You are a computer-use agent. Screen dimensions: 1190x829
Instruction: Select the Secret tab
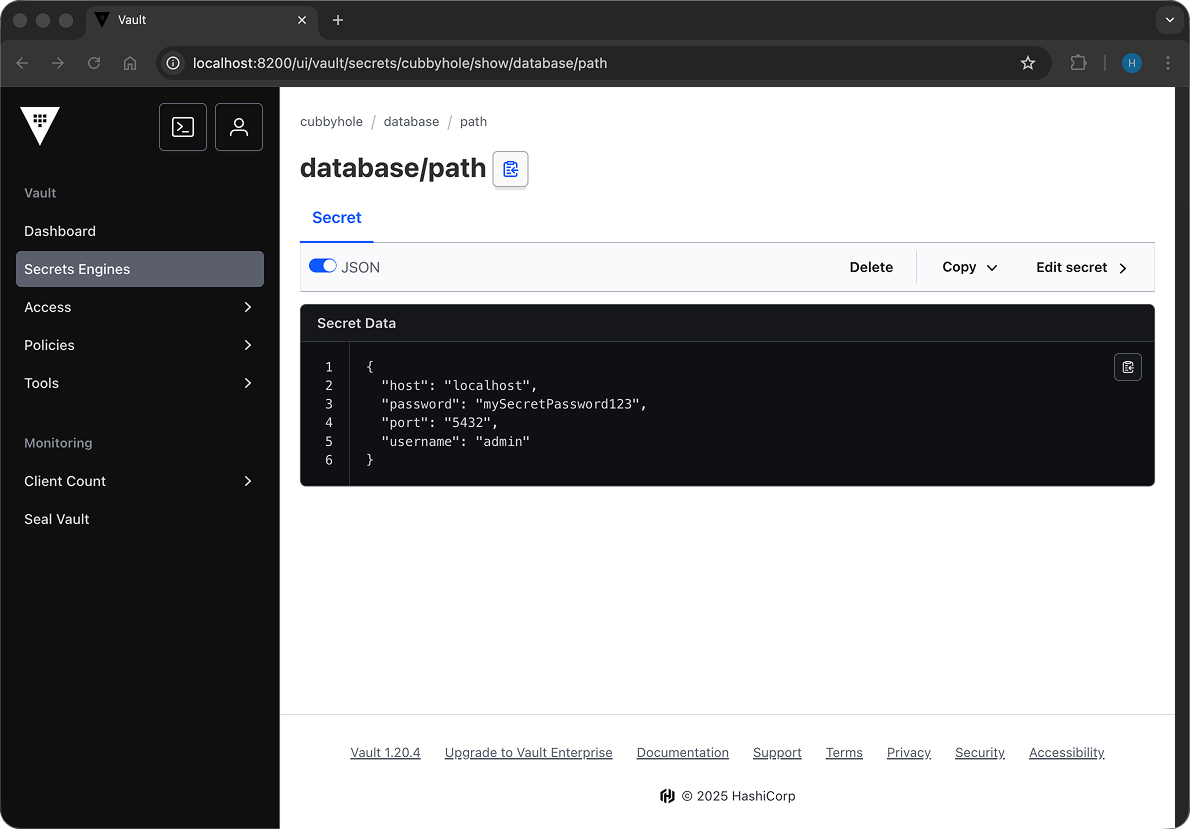click(337, 218)
